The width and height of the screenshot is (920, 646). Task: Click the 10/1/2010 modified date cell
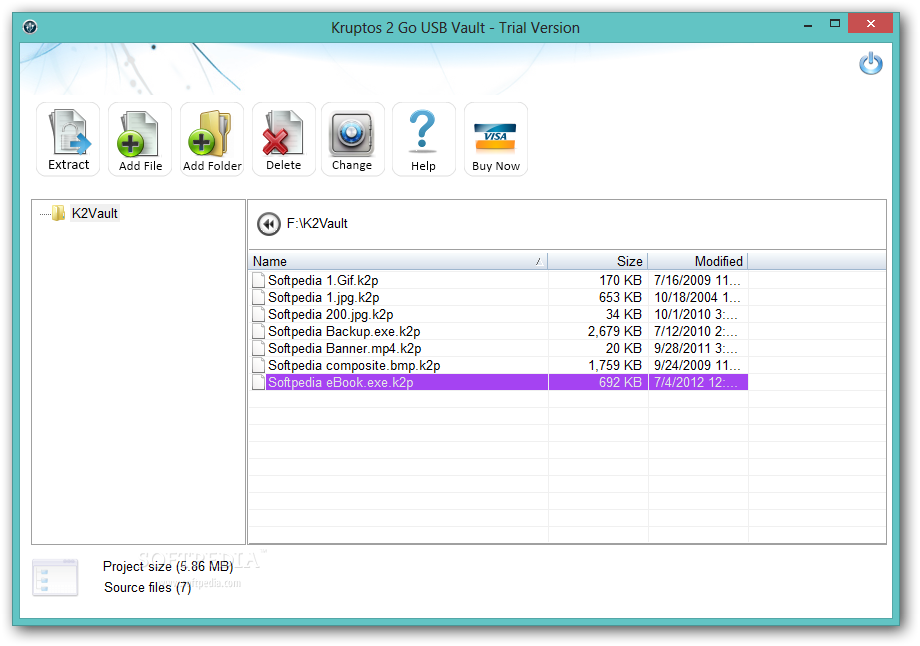tap(698, 314)
